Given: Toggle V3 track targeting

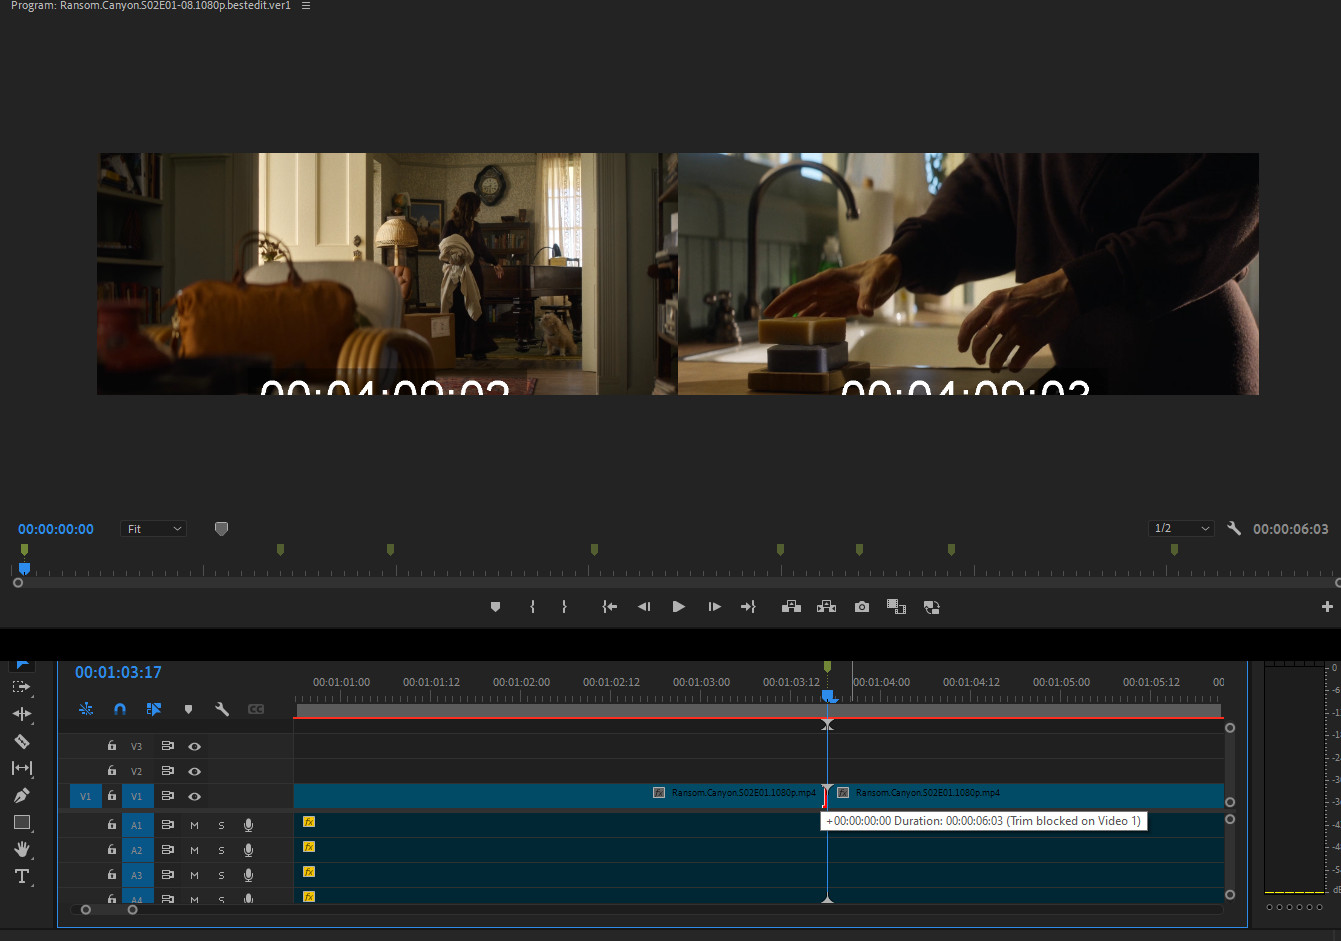Looking at the screenshot, I should [x=137, y=746].
